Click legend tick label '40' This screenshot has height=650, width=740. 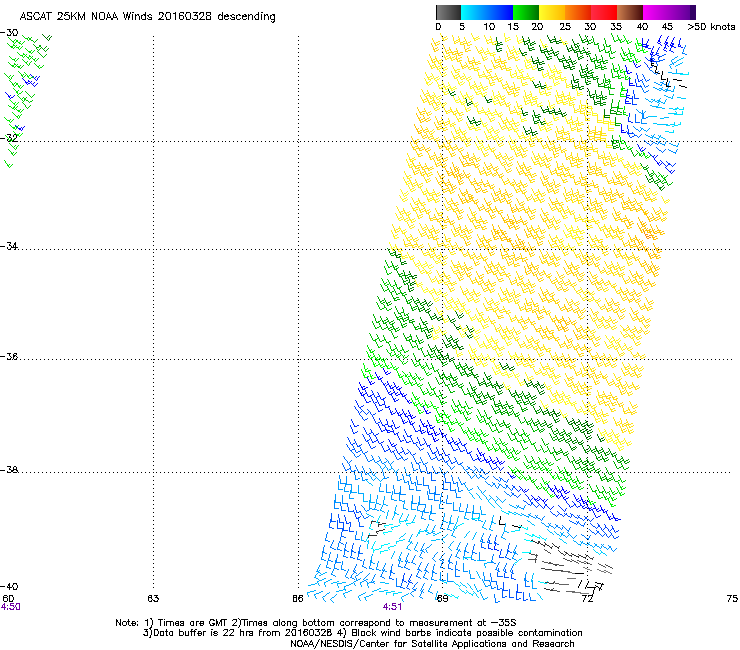642,27
